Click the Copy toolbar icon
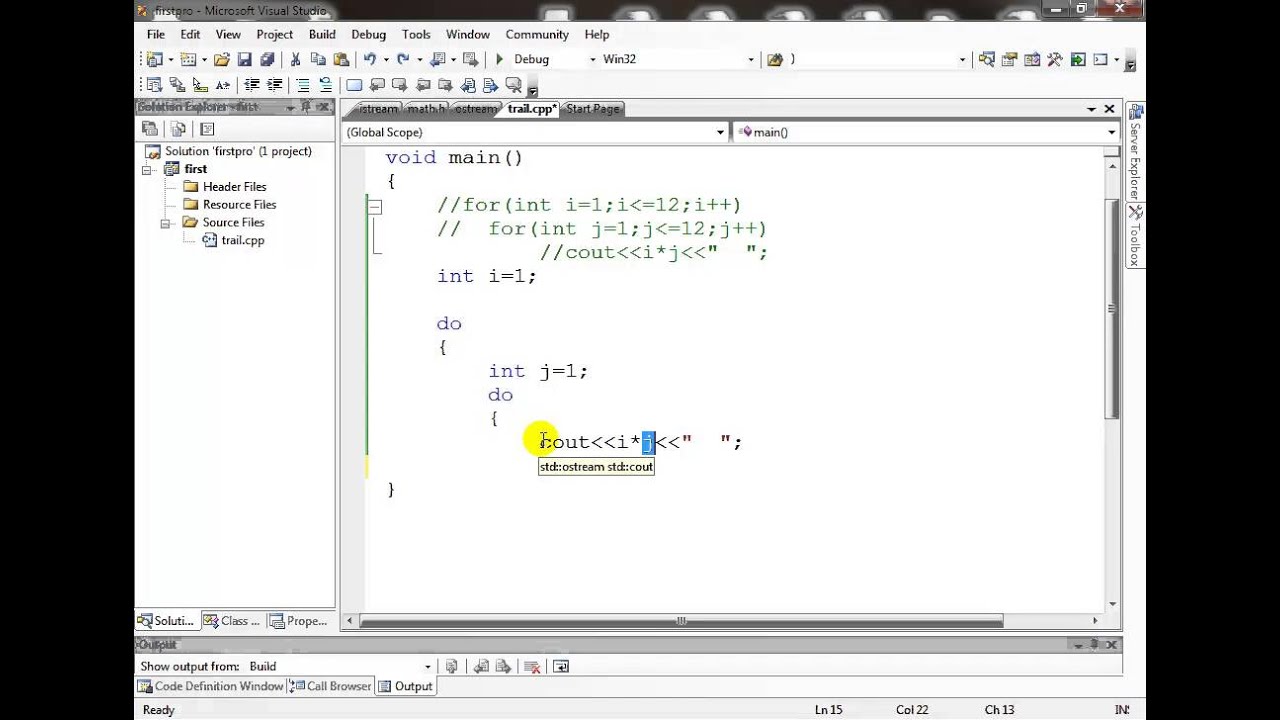 pos(319,59)
